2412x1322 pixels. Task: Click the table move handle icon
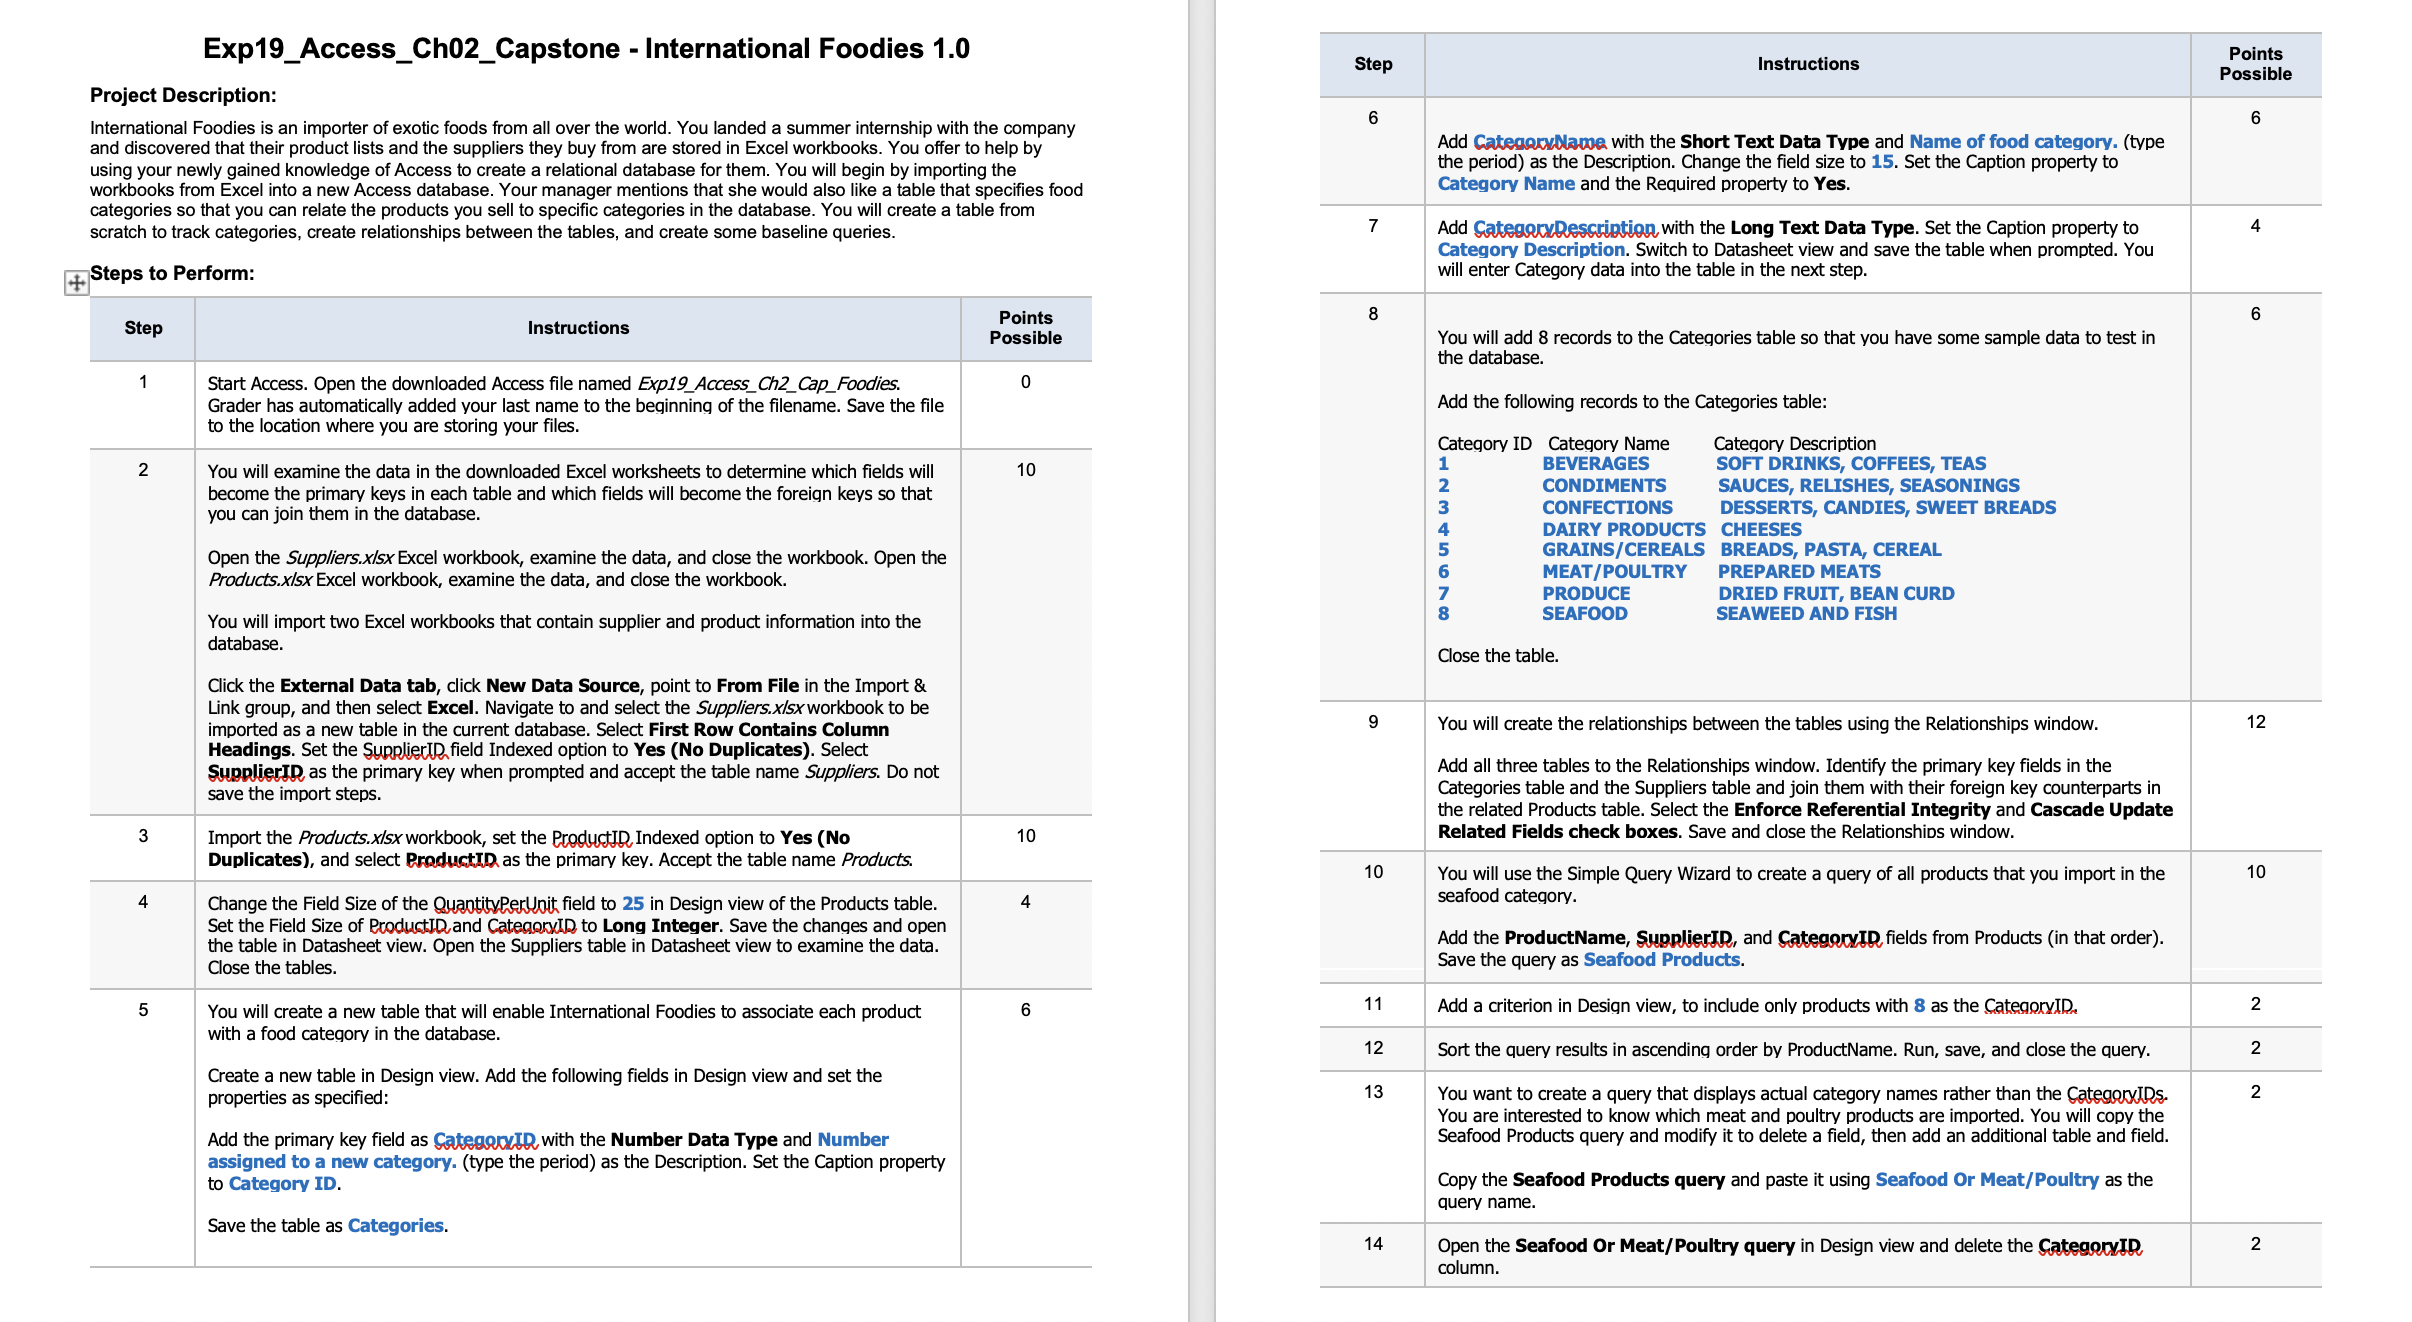point(76,283)
